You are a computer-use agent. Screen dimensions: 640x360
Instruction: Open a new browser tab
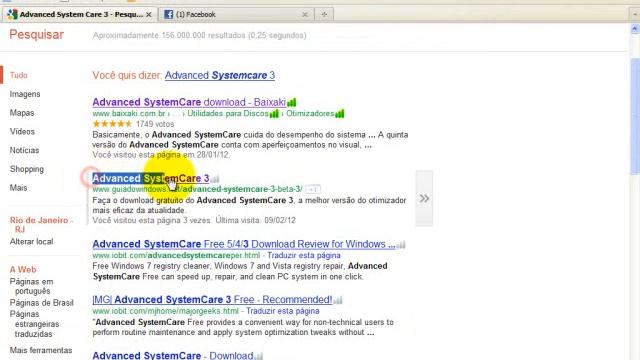324,14
